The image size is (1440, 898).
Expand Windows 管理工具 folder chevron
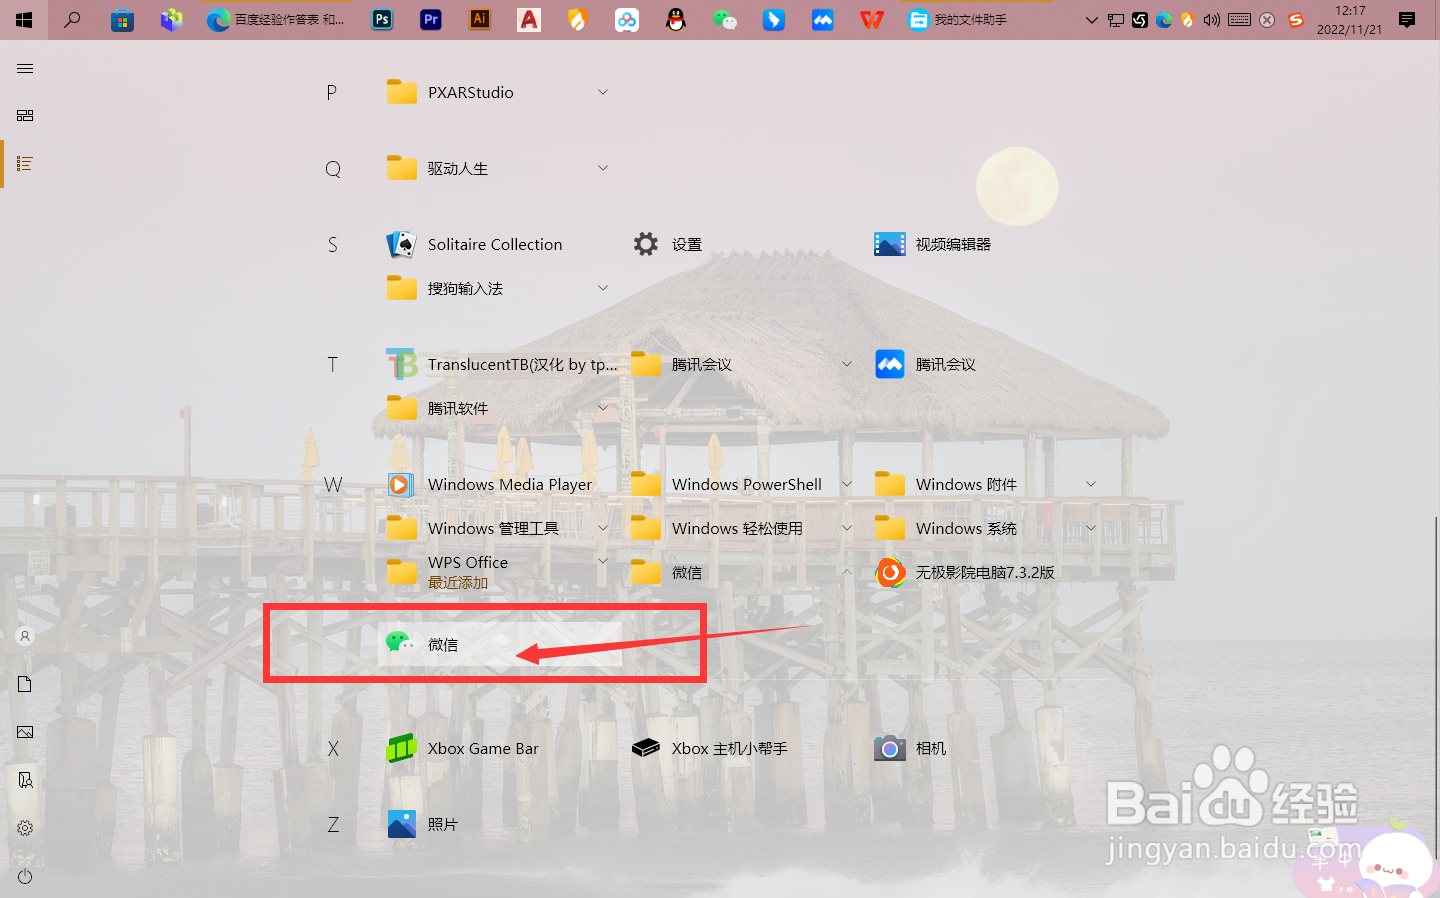click(603, 528)
